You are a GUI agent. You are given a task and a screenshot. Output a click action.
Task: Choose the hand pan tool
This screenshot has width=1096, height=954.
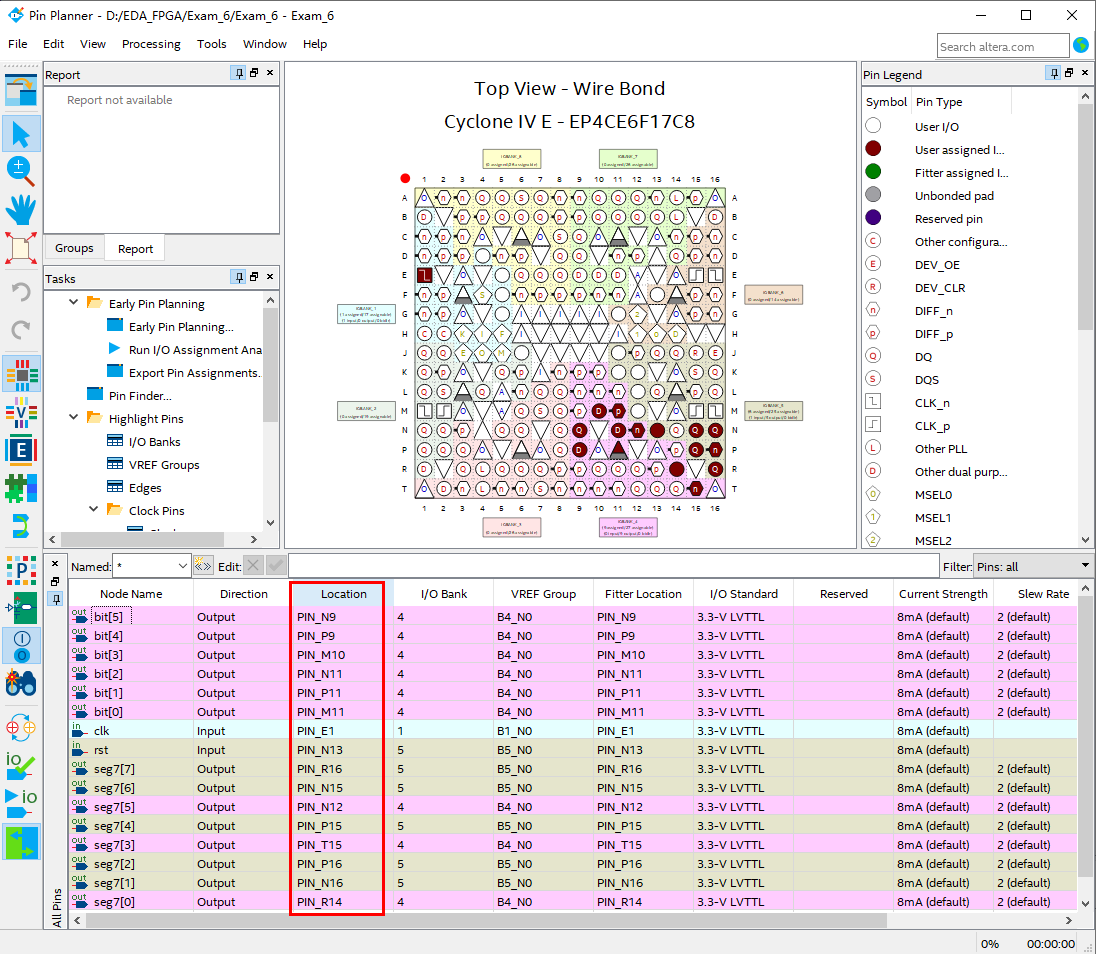[x=21, y=209]
